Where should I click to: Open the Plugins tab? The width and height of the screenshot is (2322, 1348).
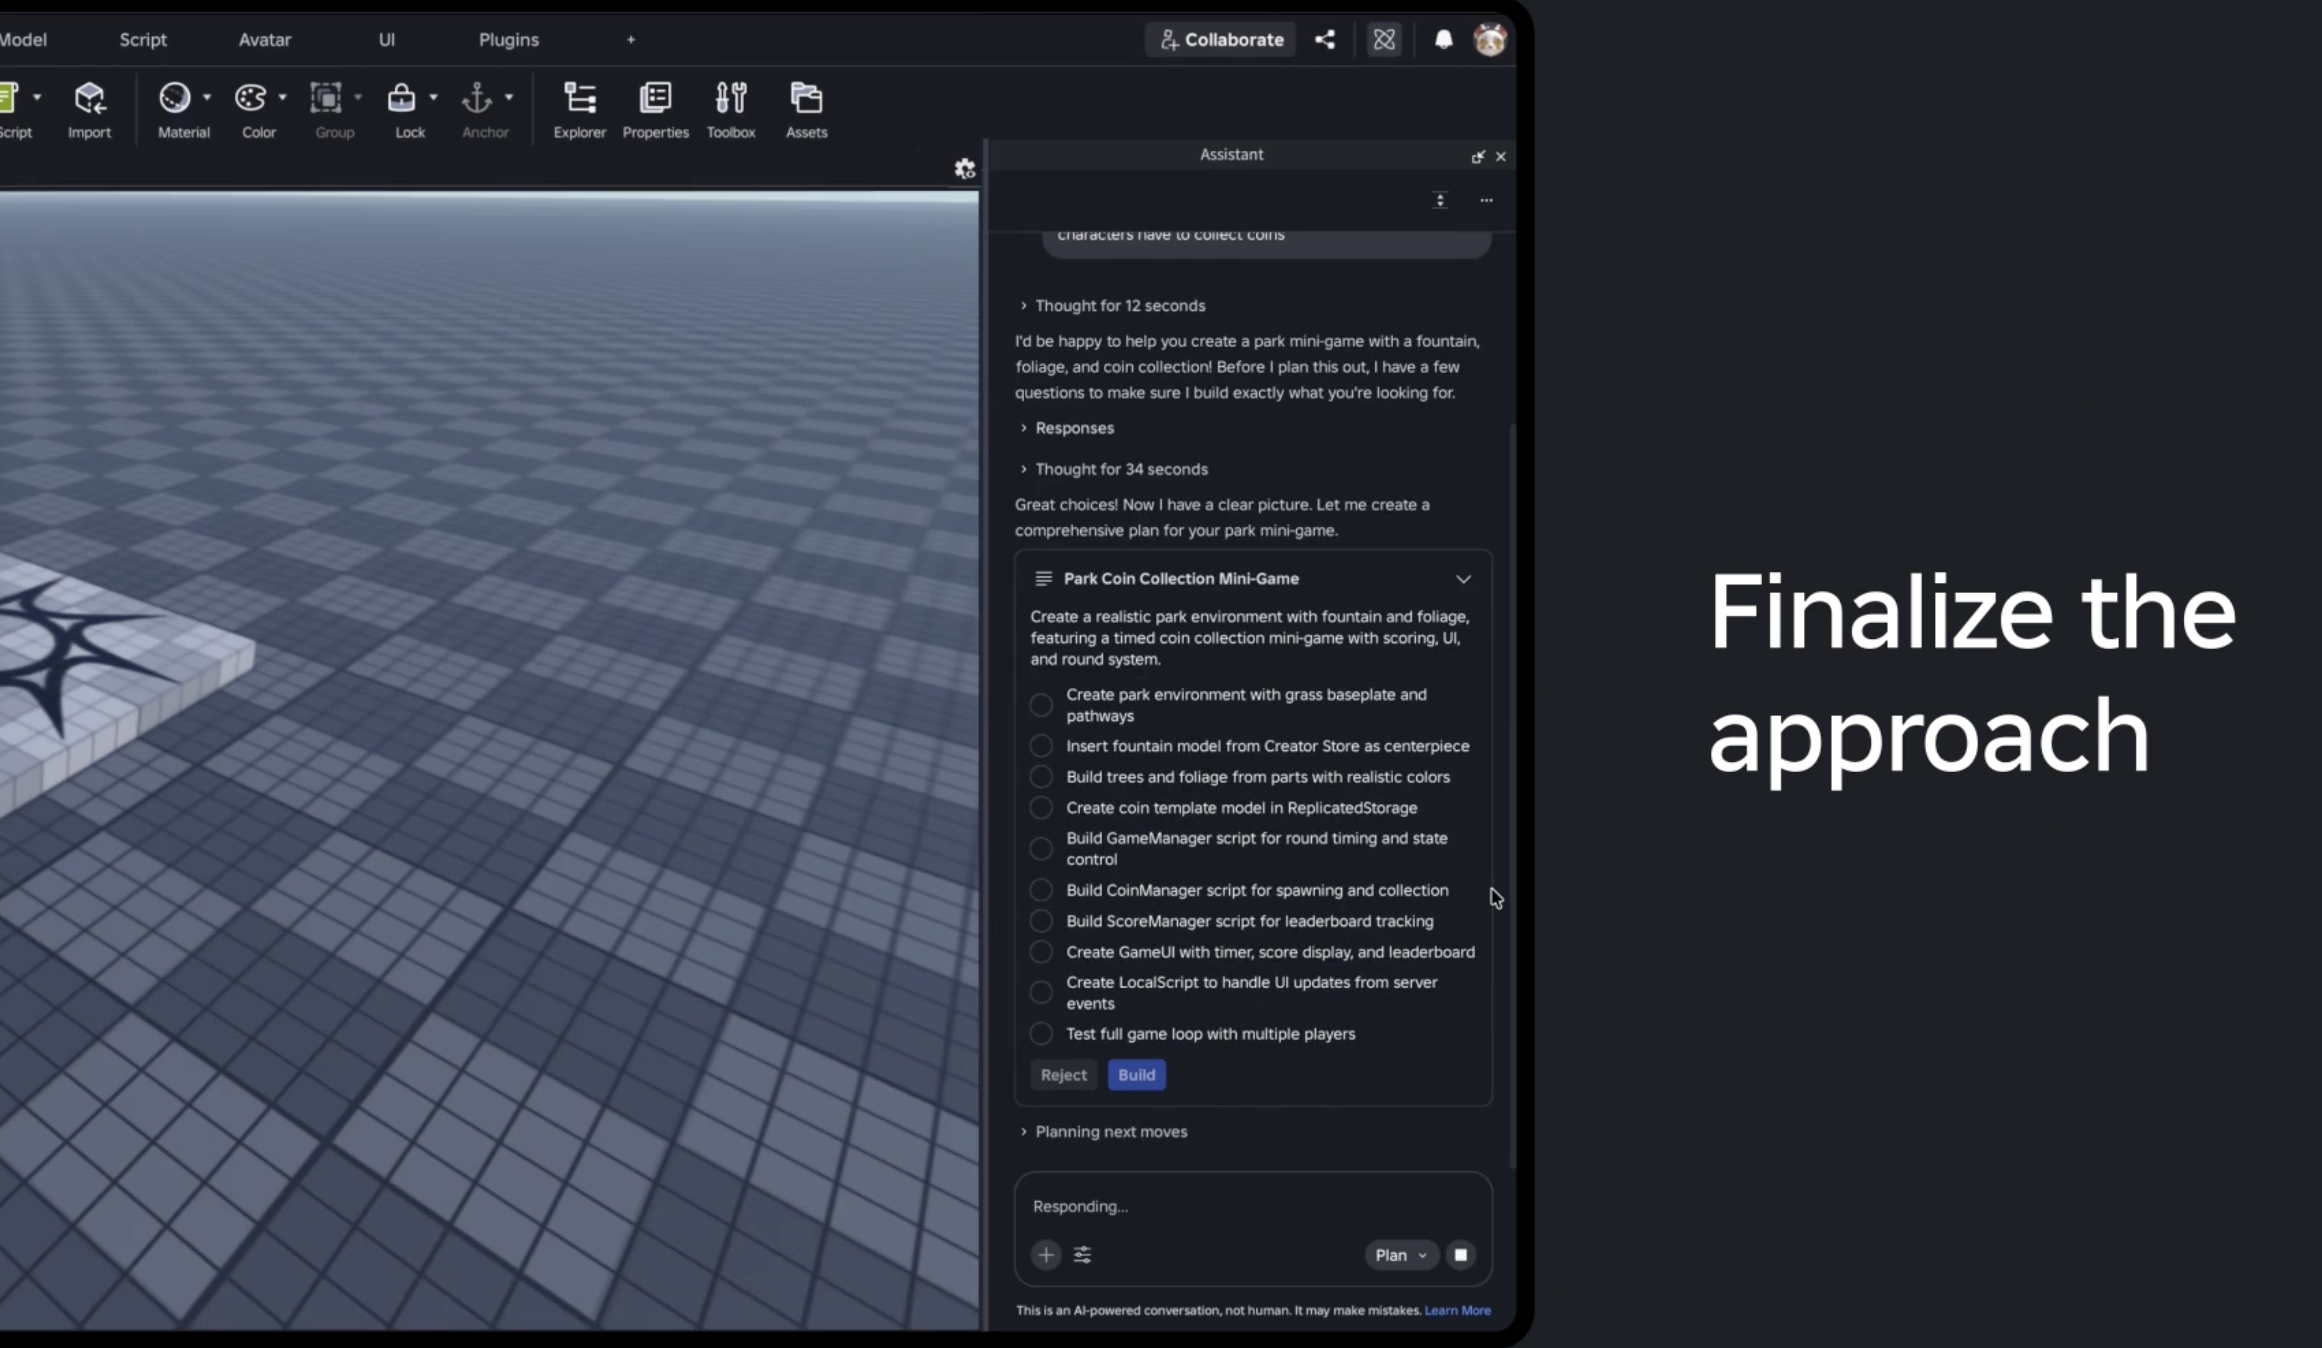click(x=508, y=39)
